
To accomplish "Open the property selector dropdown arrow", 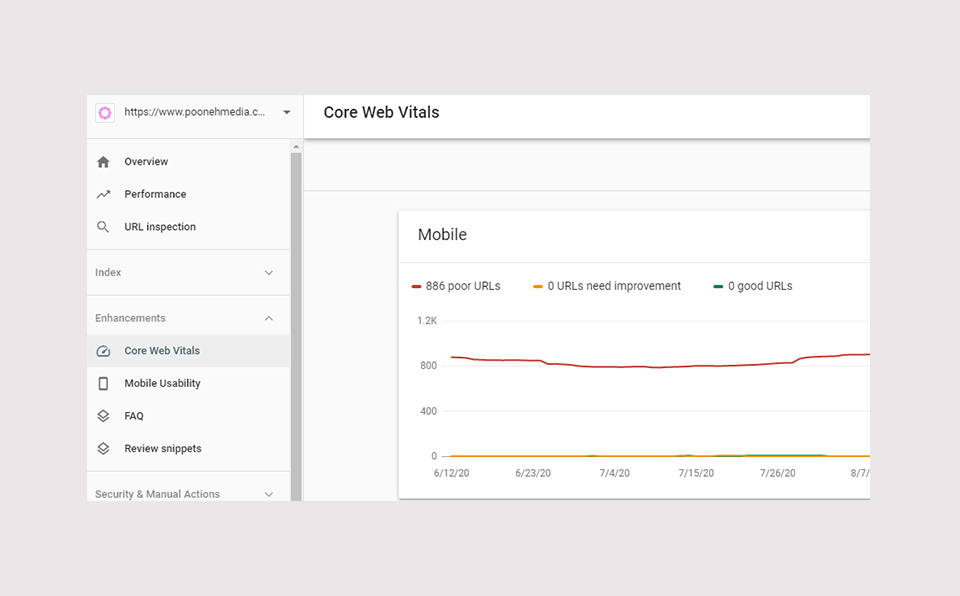I will 287,112.
